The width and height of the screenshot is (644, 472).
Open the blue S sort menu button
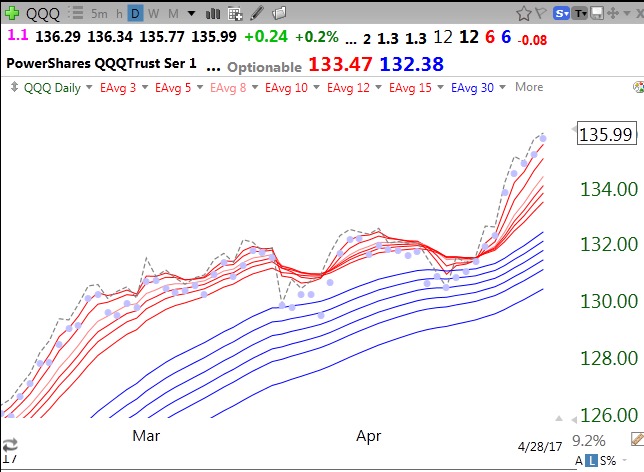[561, 14]
